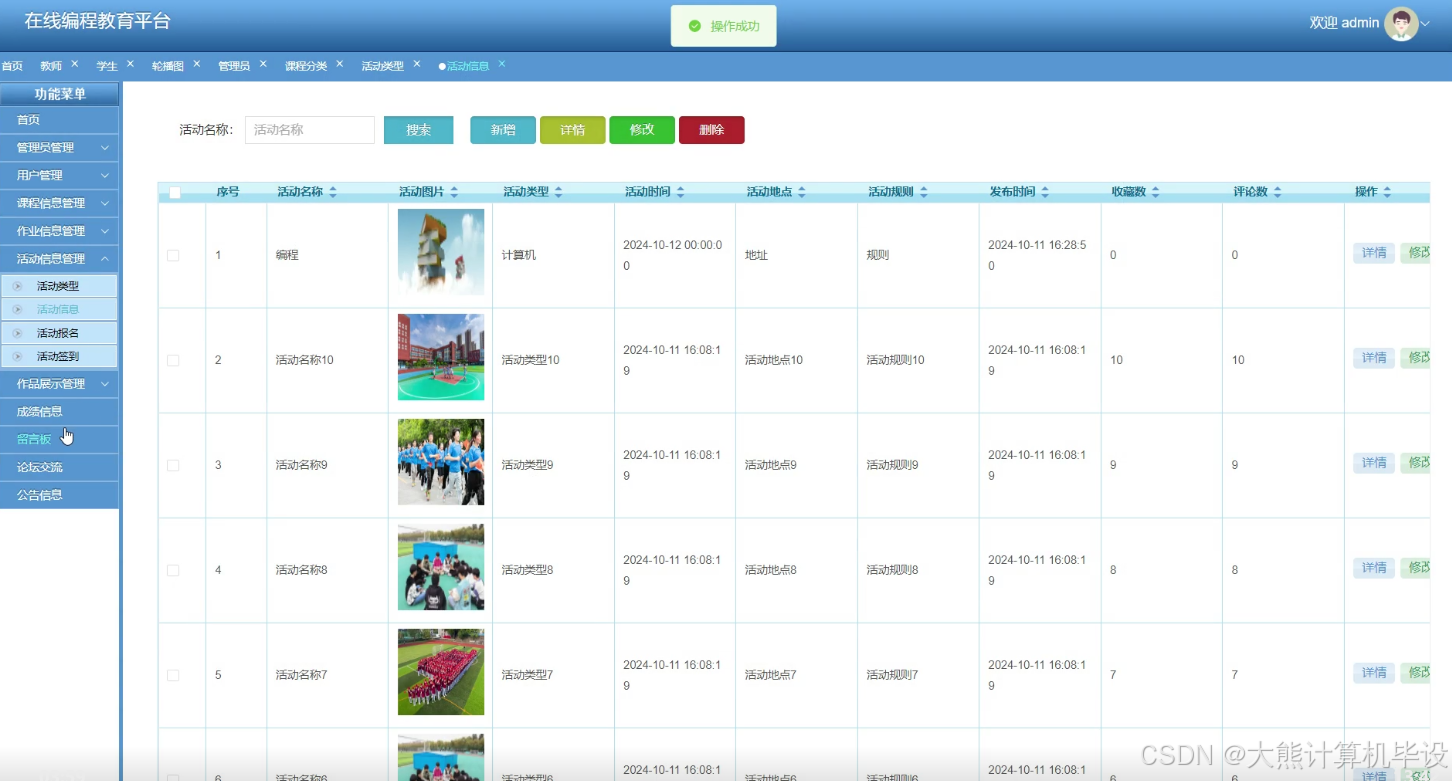Check the row for 活动名称10
The width and height of the screenshot is (1452, 781).
[x=173, y=360]
